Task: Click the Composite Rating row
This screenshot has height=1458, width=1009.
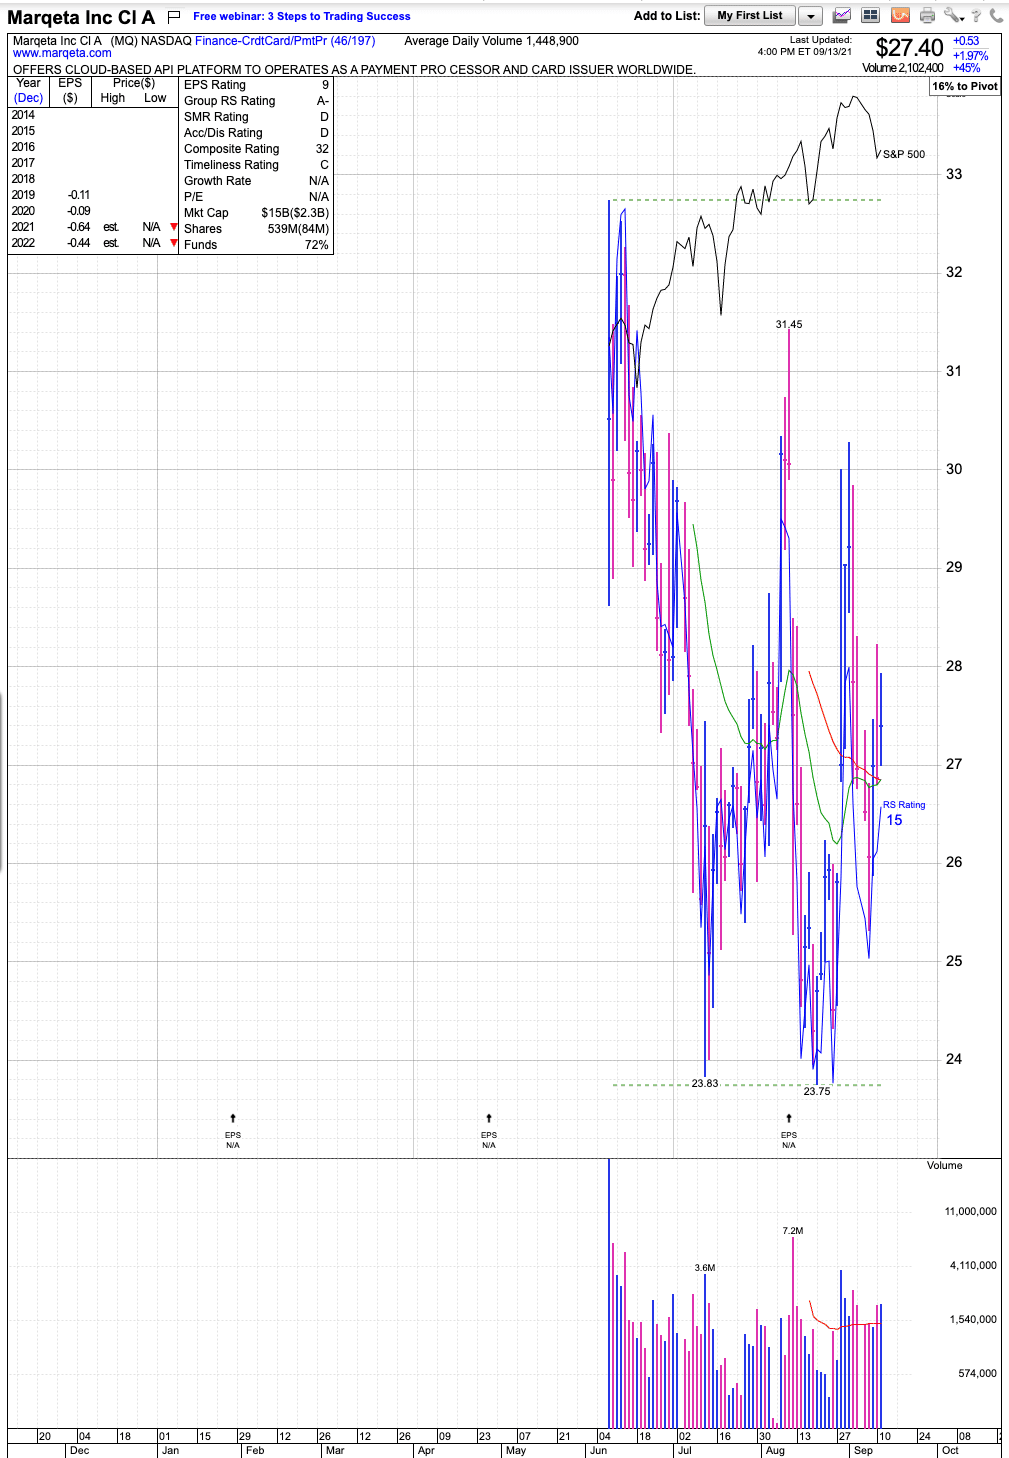Action: coord(256,149)
